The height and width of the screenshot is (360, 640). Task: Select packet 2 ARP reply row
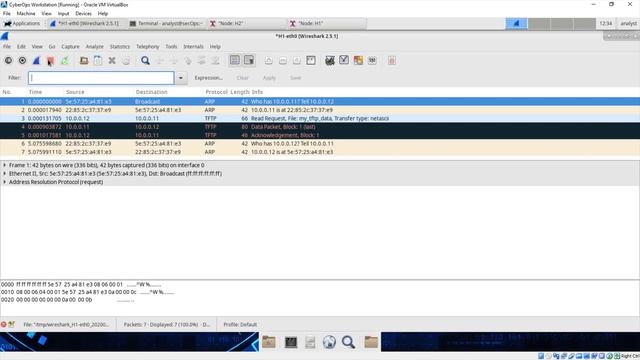tap(320, 110)
